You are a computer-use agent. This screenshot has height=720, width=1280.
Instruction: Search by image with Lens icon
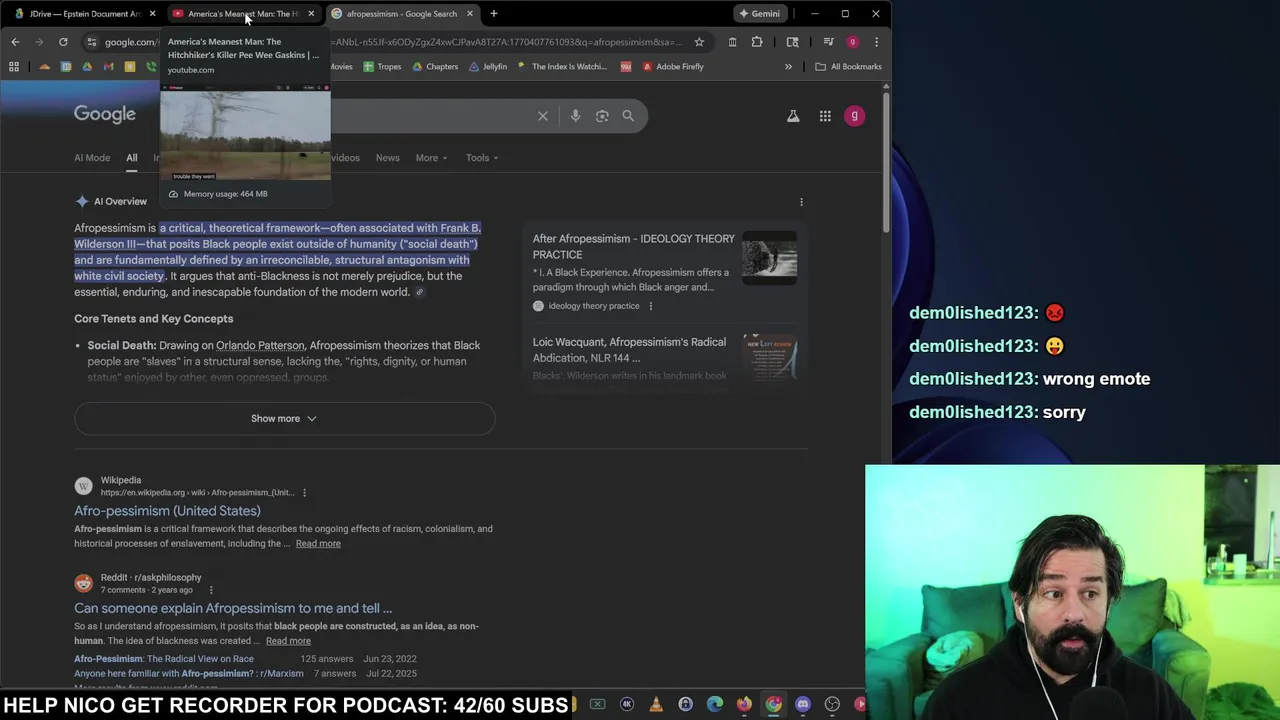coord(602,116)
